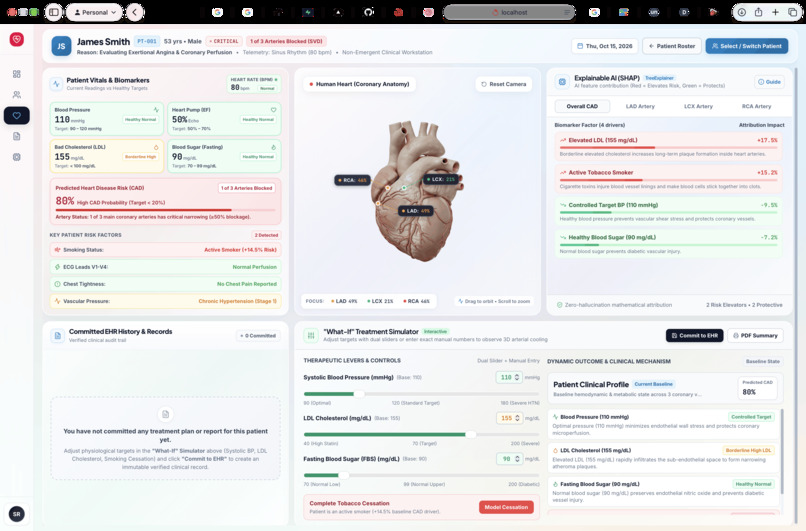Image resolution: width=806 pixels, height=531 pixels.
Task: Click the droplet icon on Bad Cholesterol card
Action: coord(156,148)
